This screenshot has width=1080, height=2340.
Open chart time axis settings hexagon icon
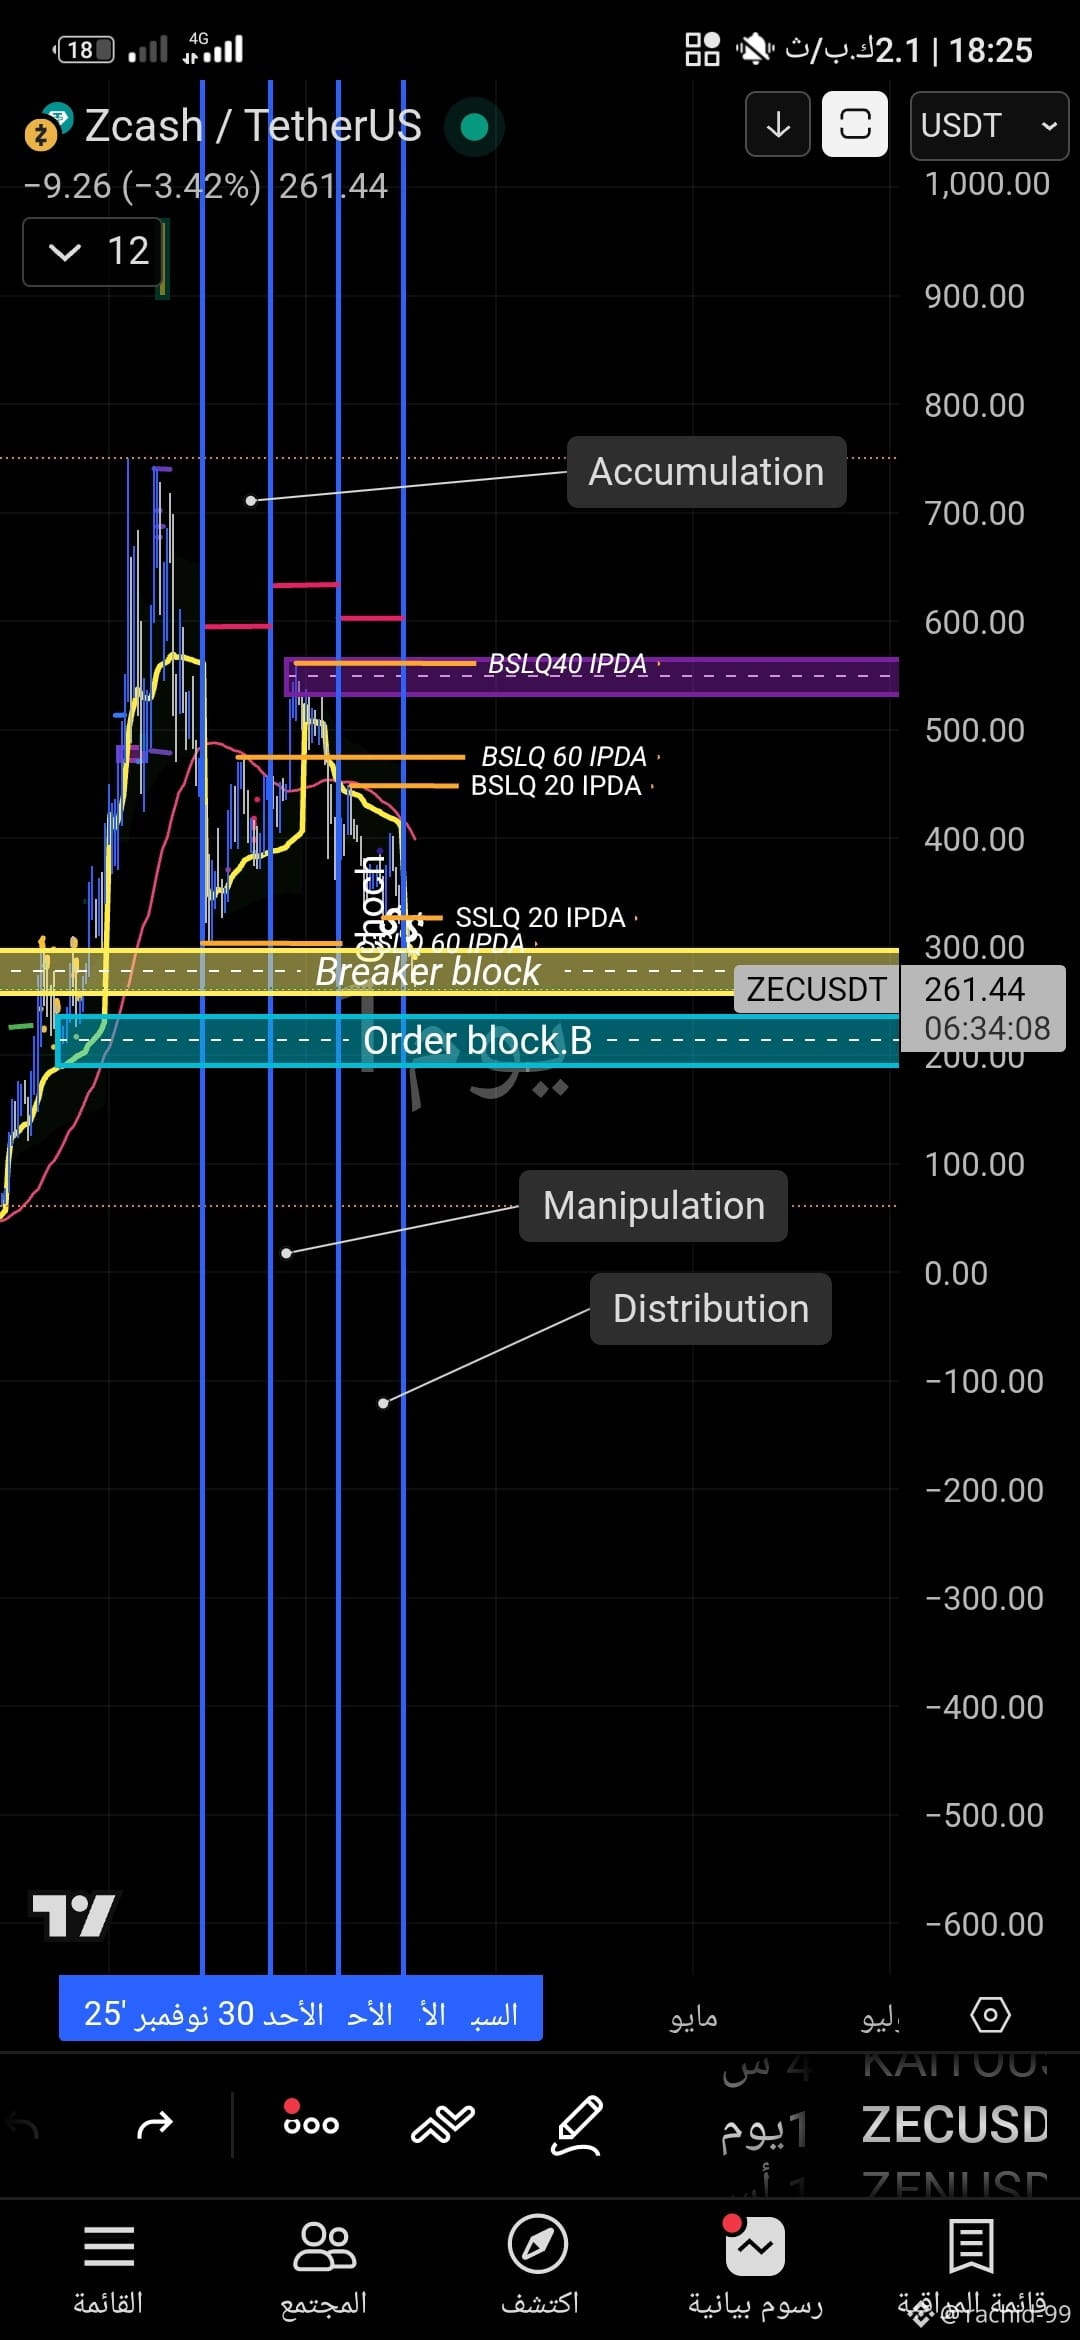point(990,2014)
